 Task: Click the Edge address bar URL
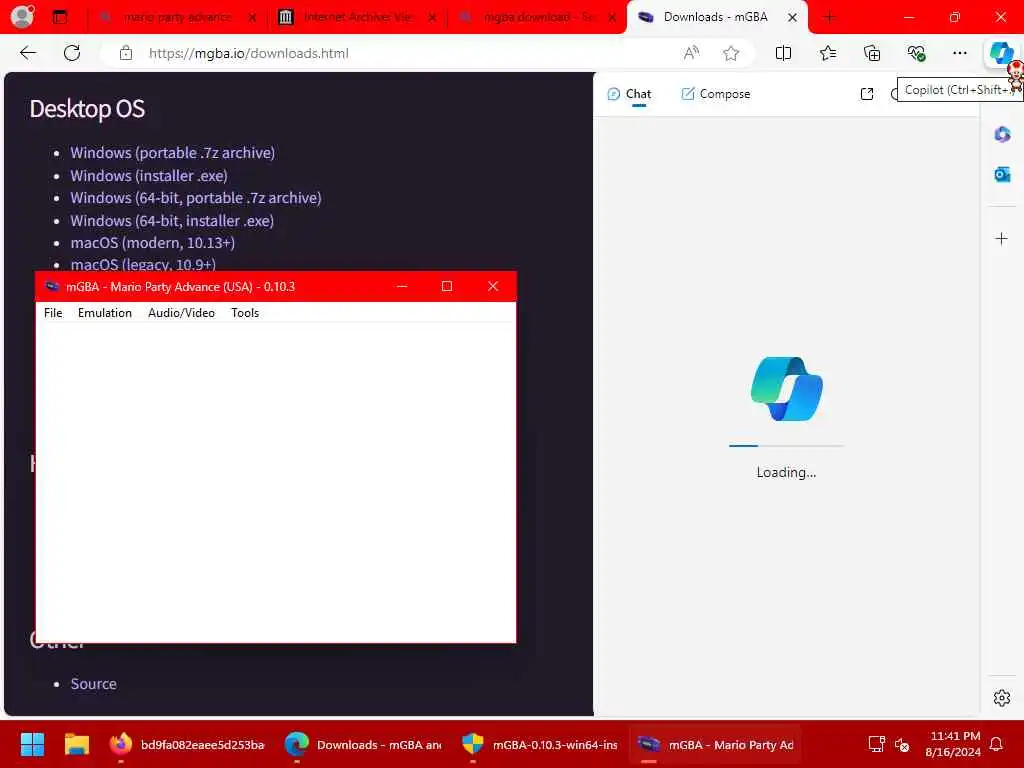click(x=249, y=54)
